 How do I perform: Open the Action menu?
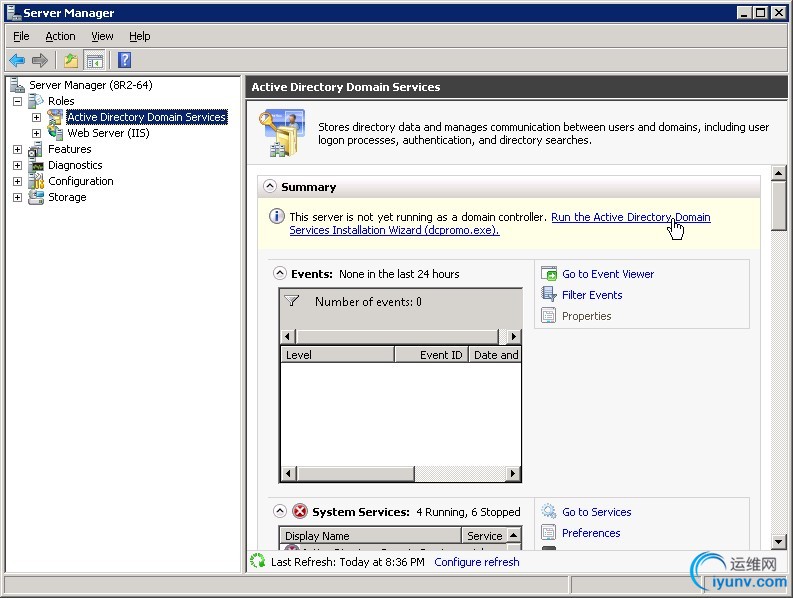[60, 36]
